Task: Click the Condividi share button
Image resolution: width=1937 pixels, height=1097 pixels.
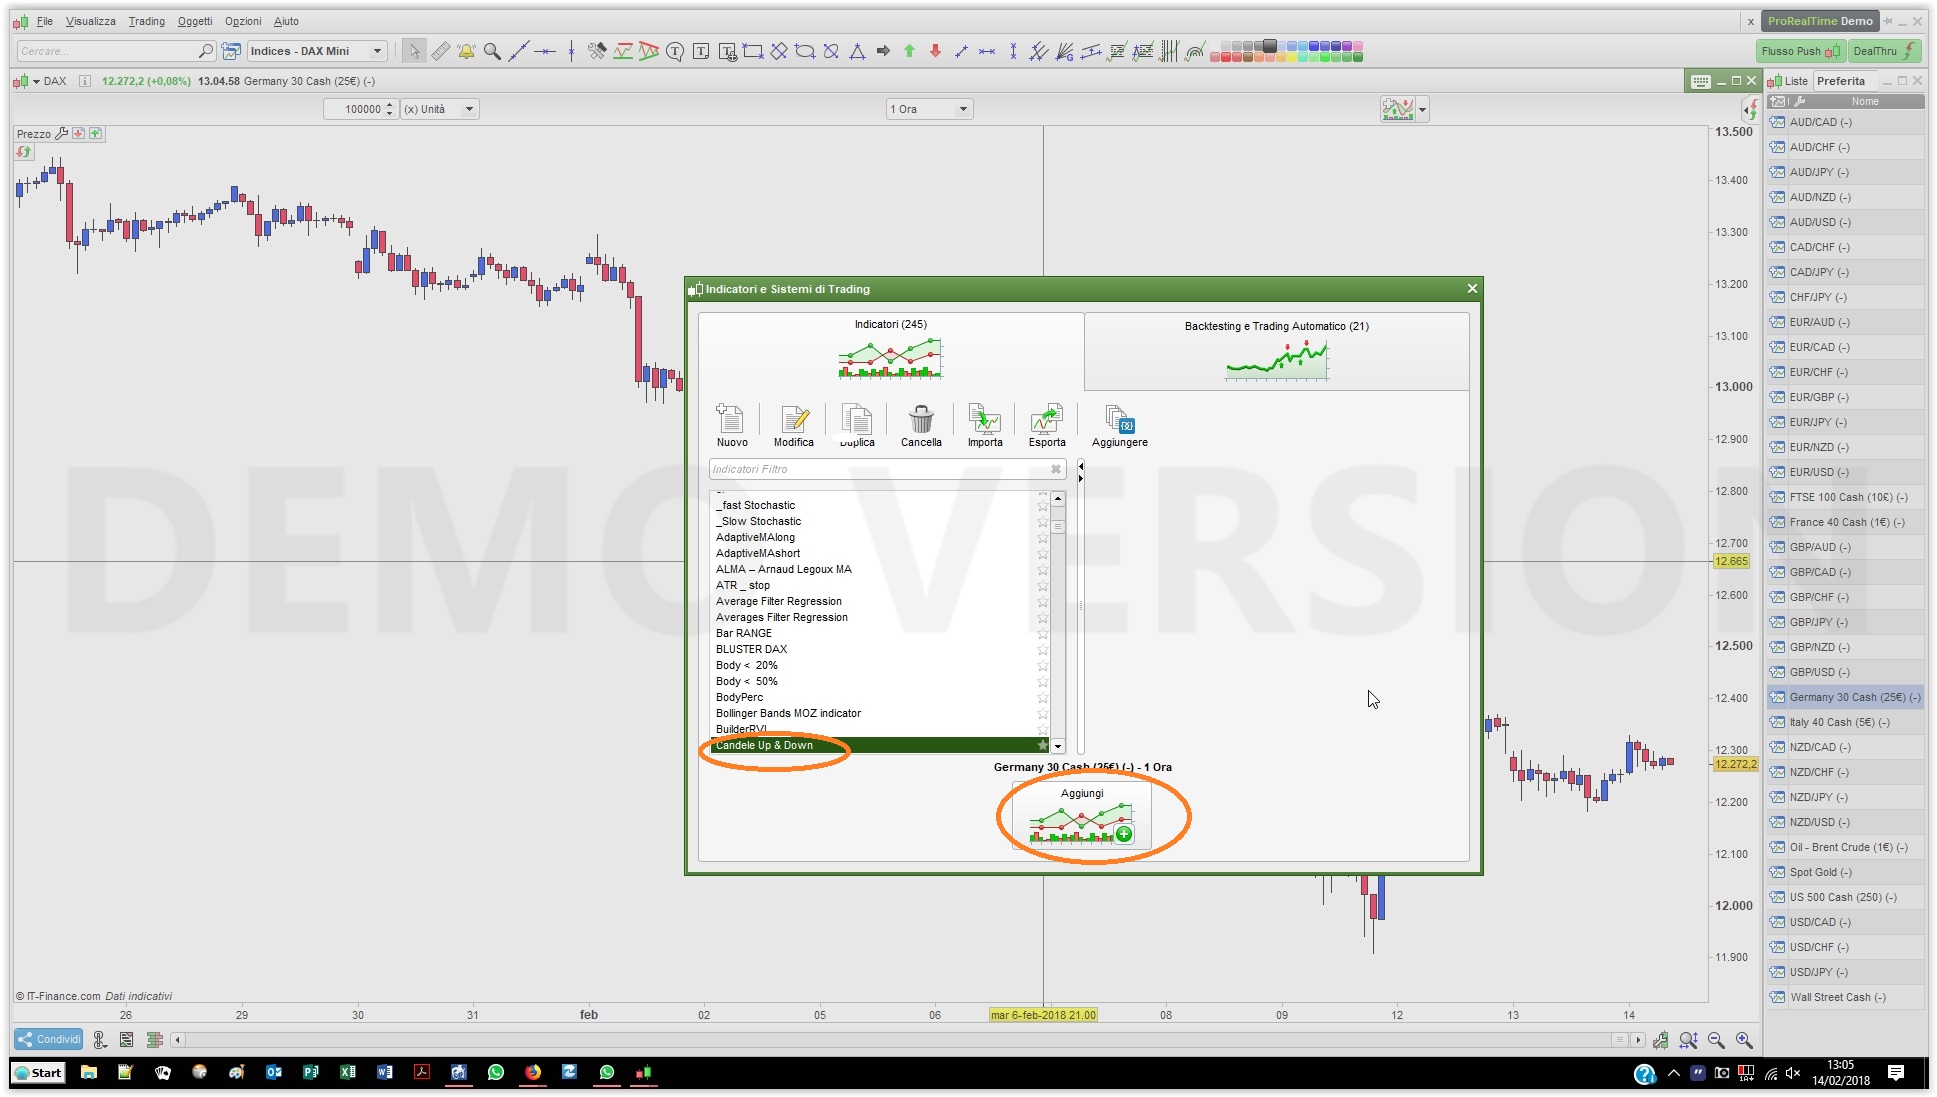Action: coord(48,1039)
